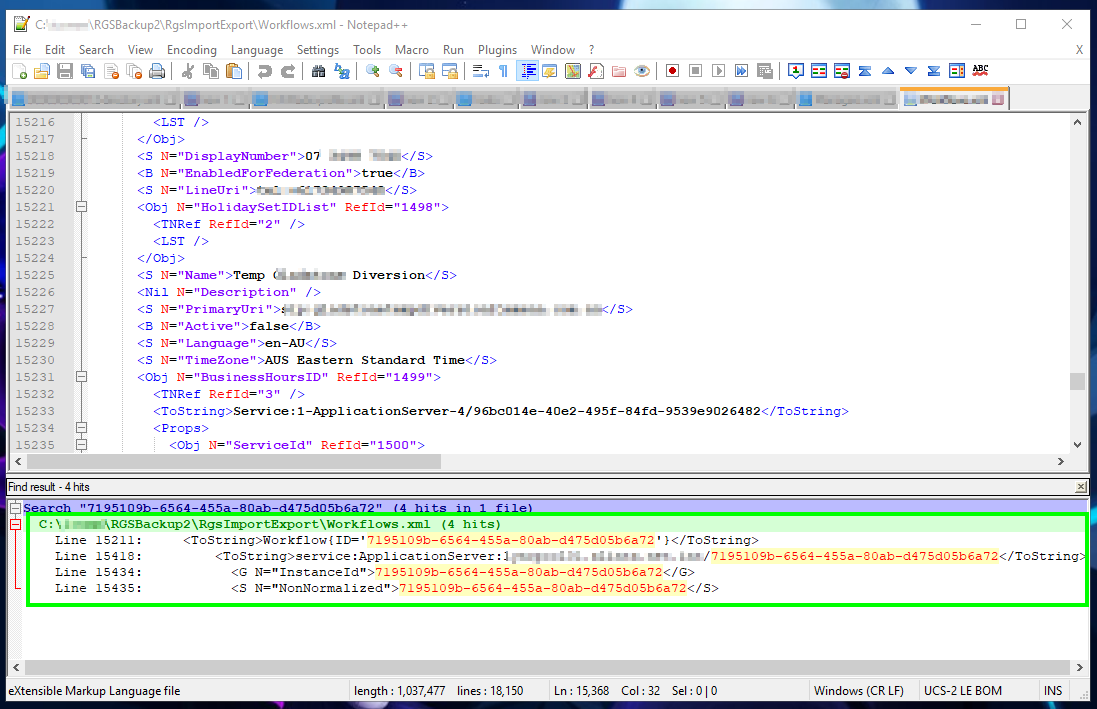Screen dimensions: 1097x709
Task: Close the current document via toolbar icon
Action: click(x=111, y=71)
